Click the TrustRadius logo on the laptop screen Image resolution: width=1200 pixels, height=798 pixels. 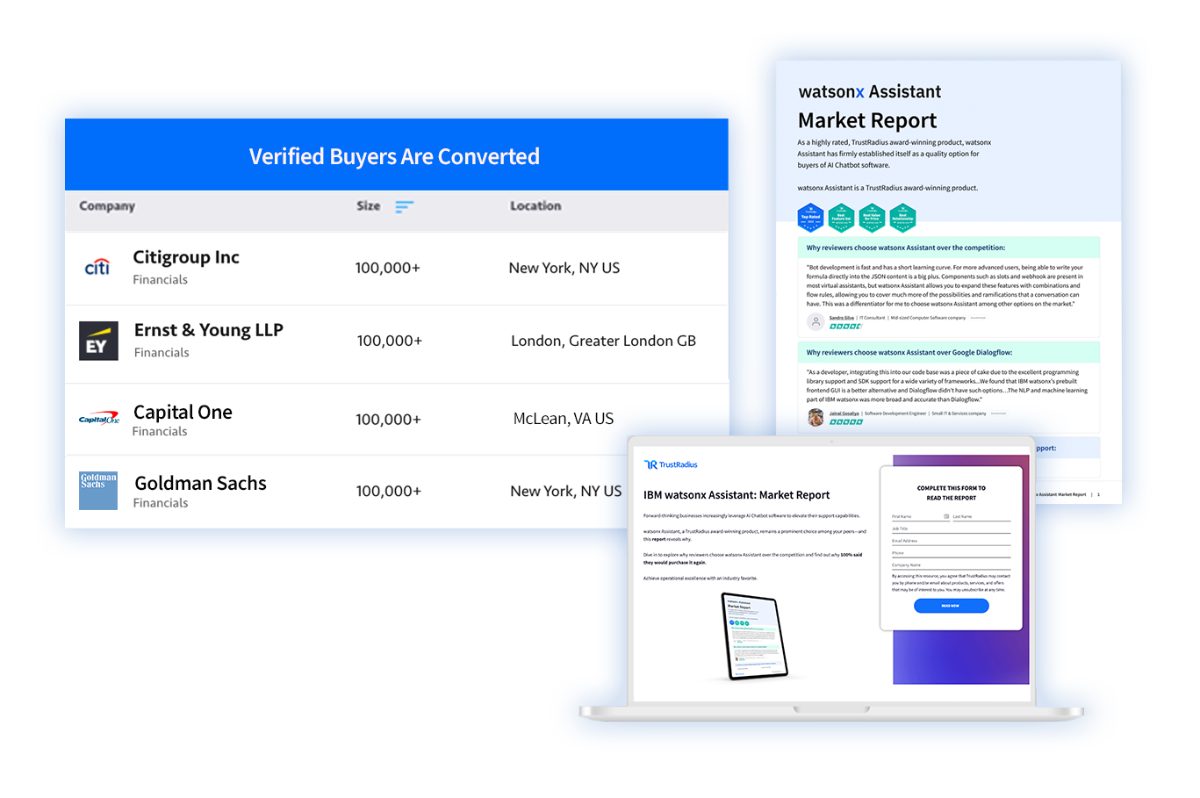(x=669, y=464)
